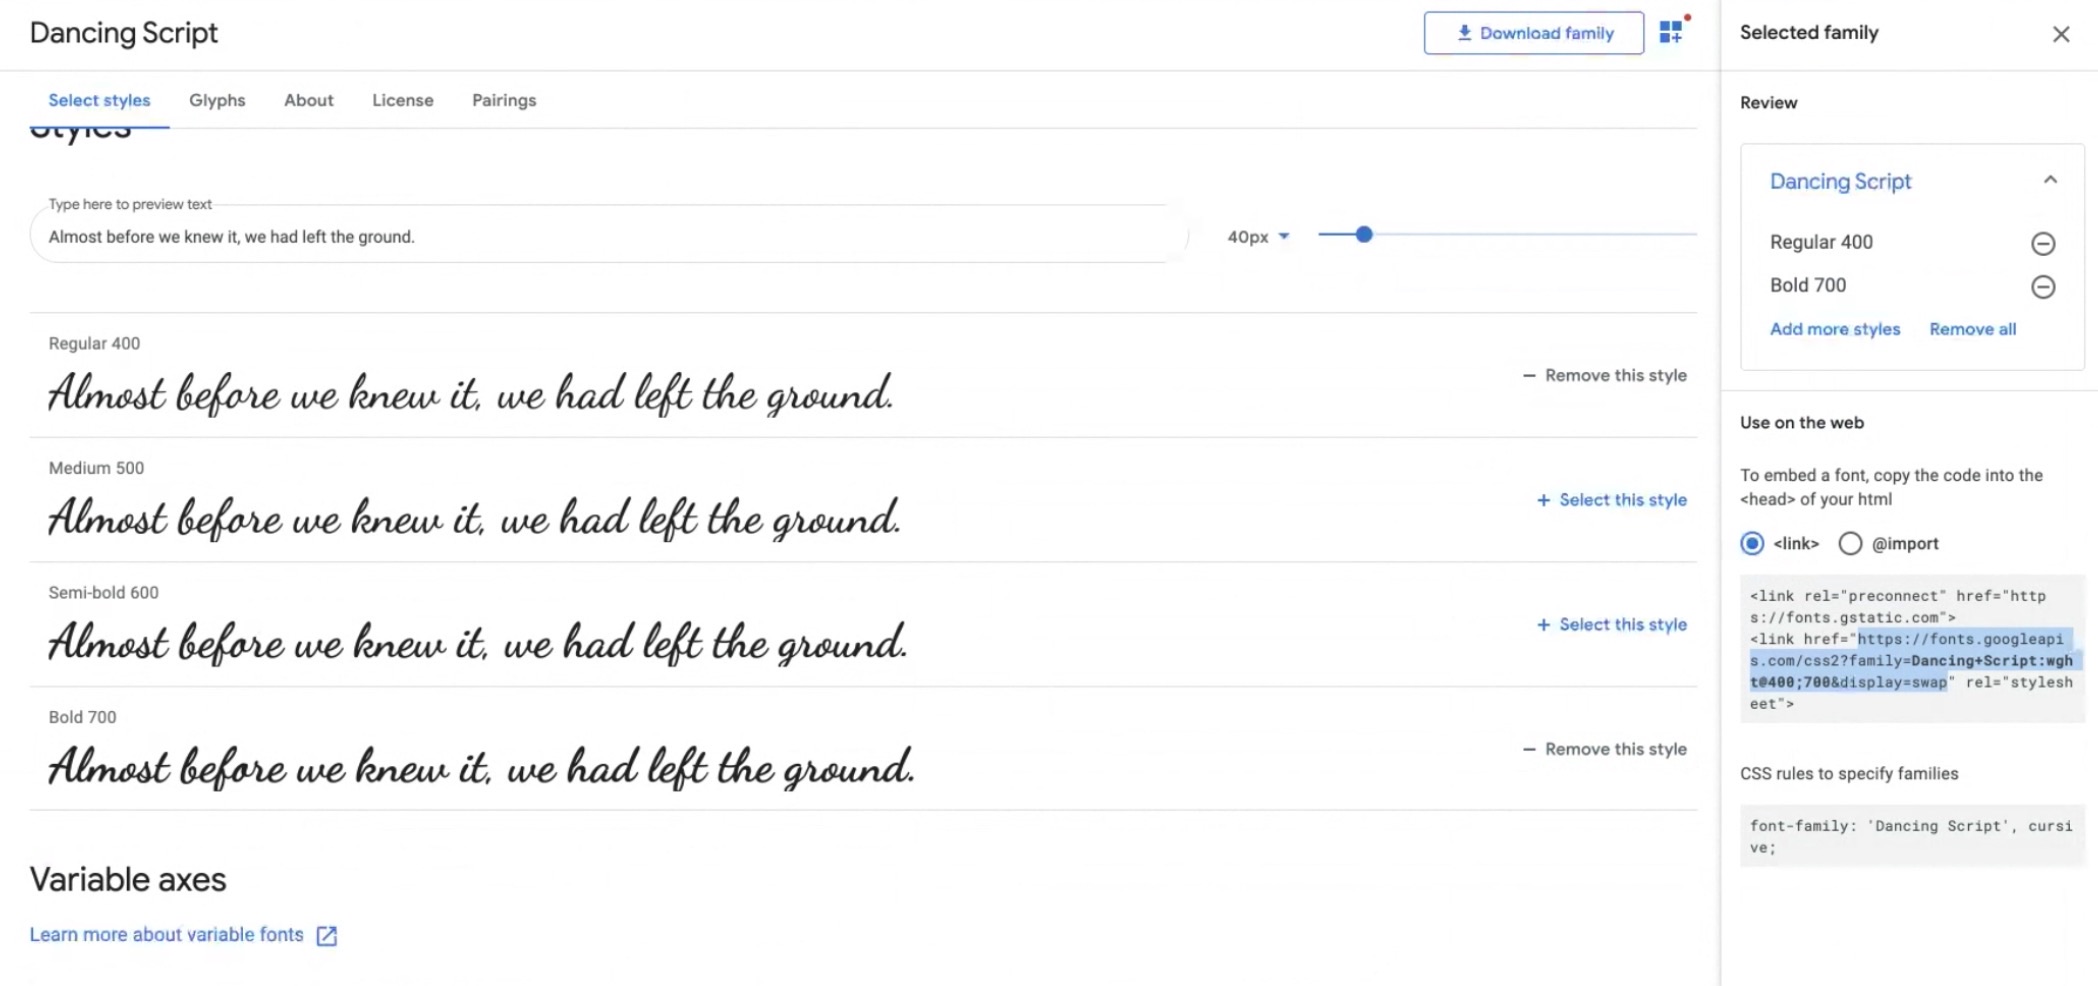Select the <link> embed option
2098x986 pixels.
tap(1752, 544)
